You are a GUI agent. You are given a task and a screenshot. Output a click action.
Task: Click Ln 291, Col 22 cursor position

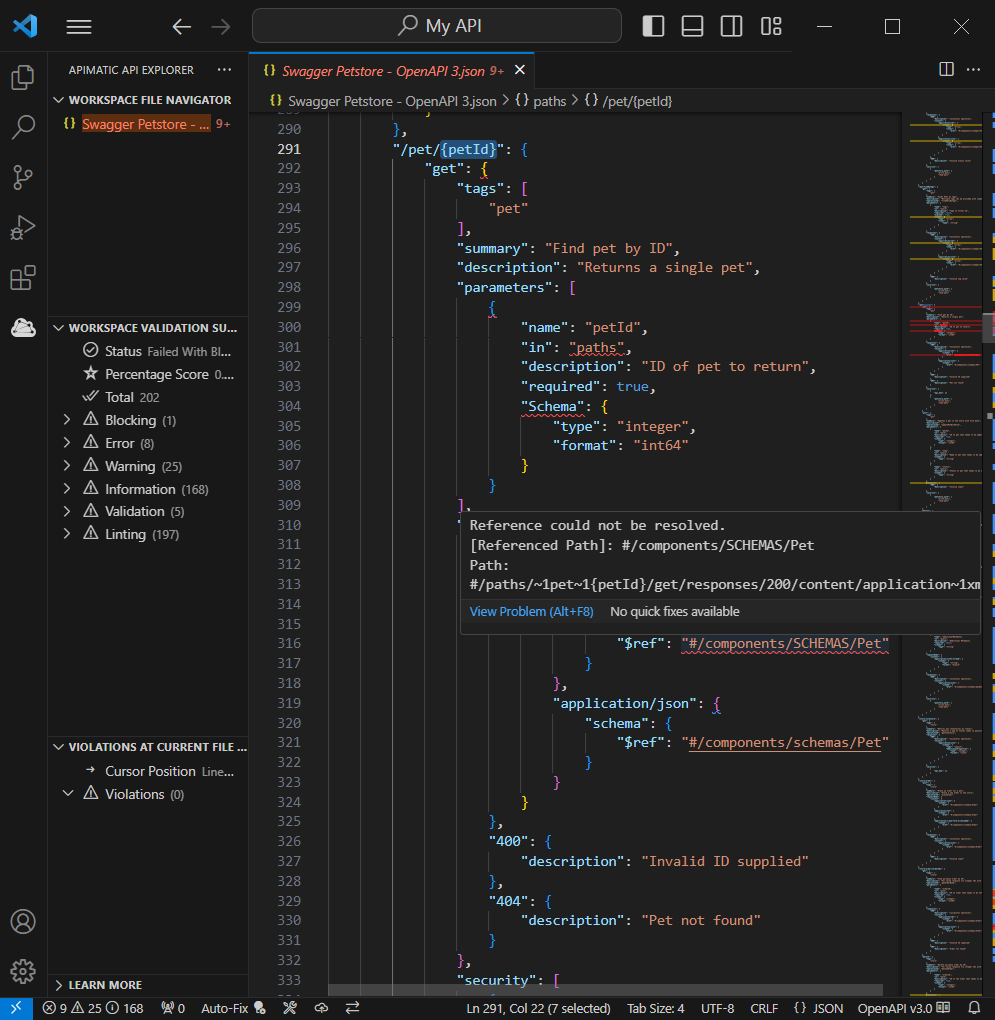[538, 1008]
